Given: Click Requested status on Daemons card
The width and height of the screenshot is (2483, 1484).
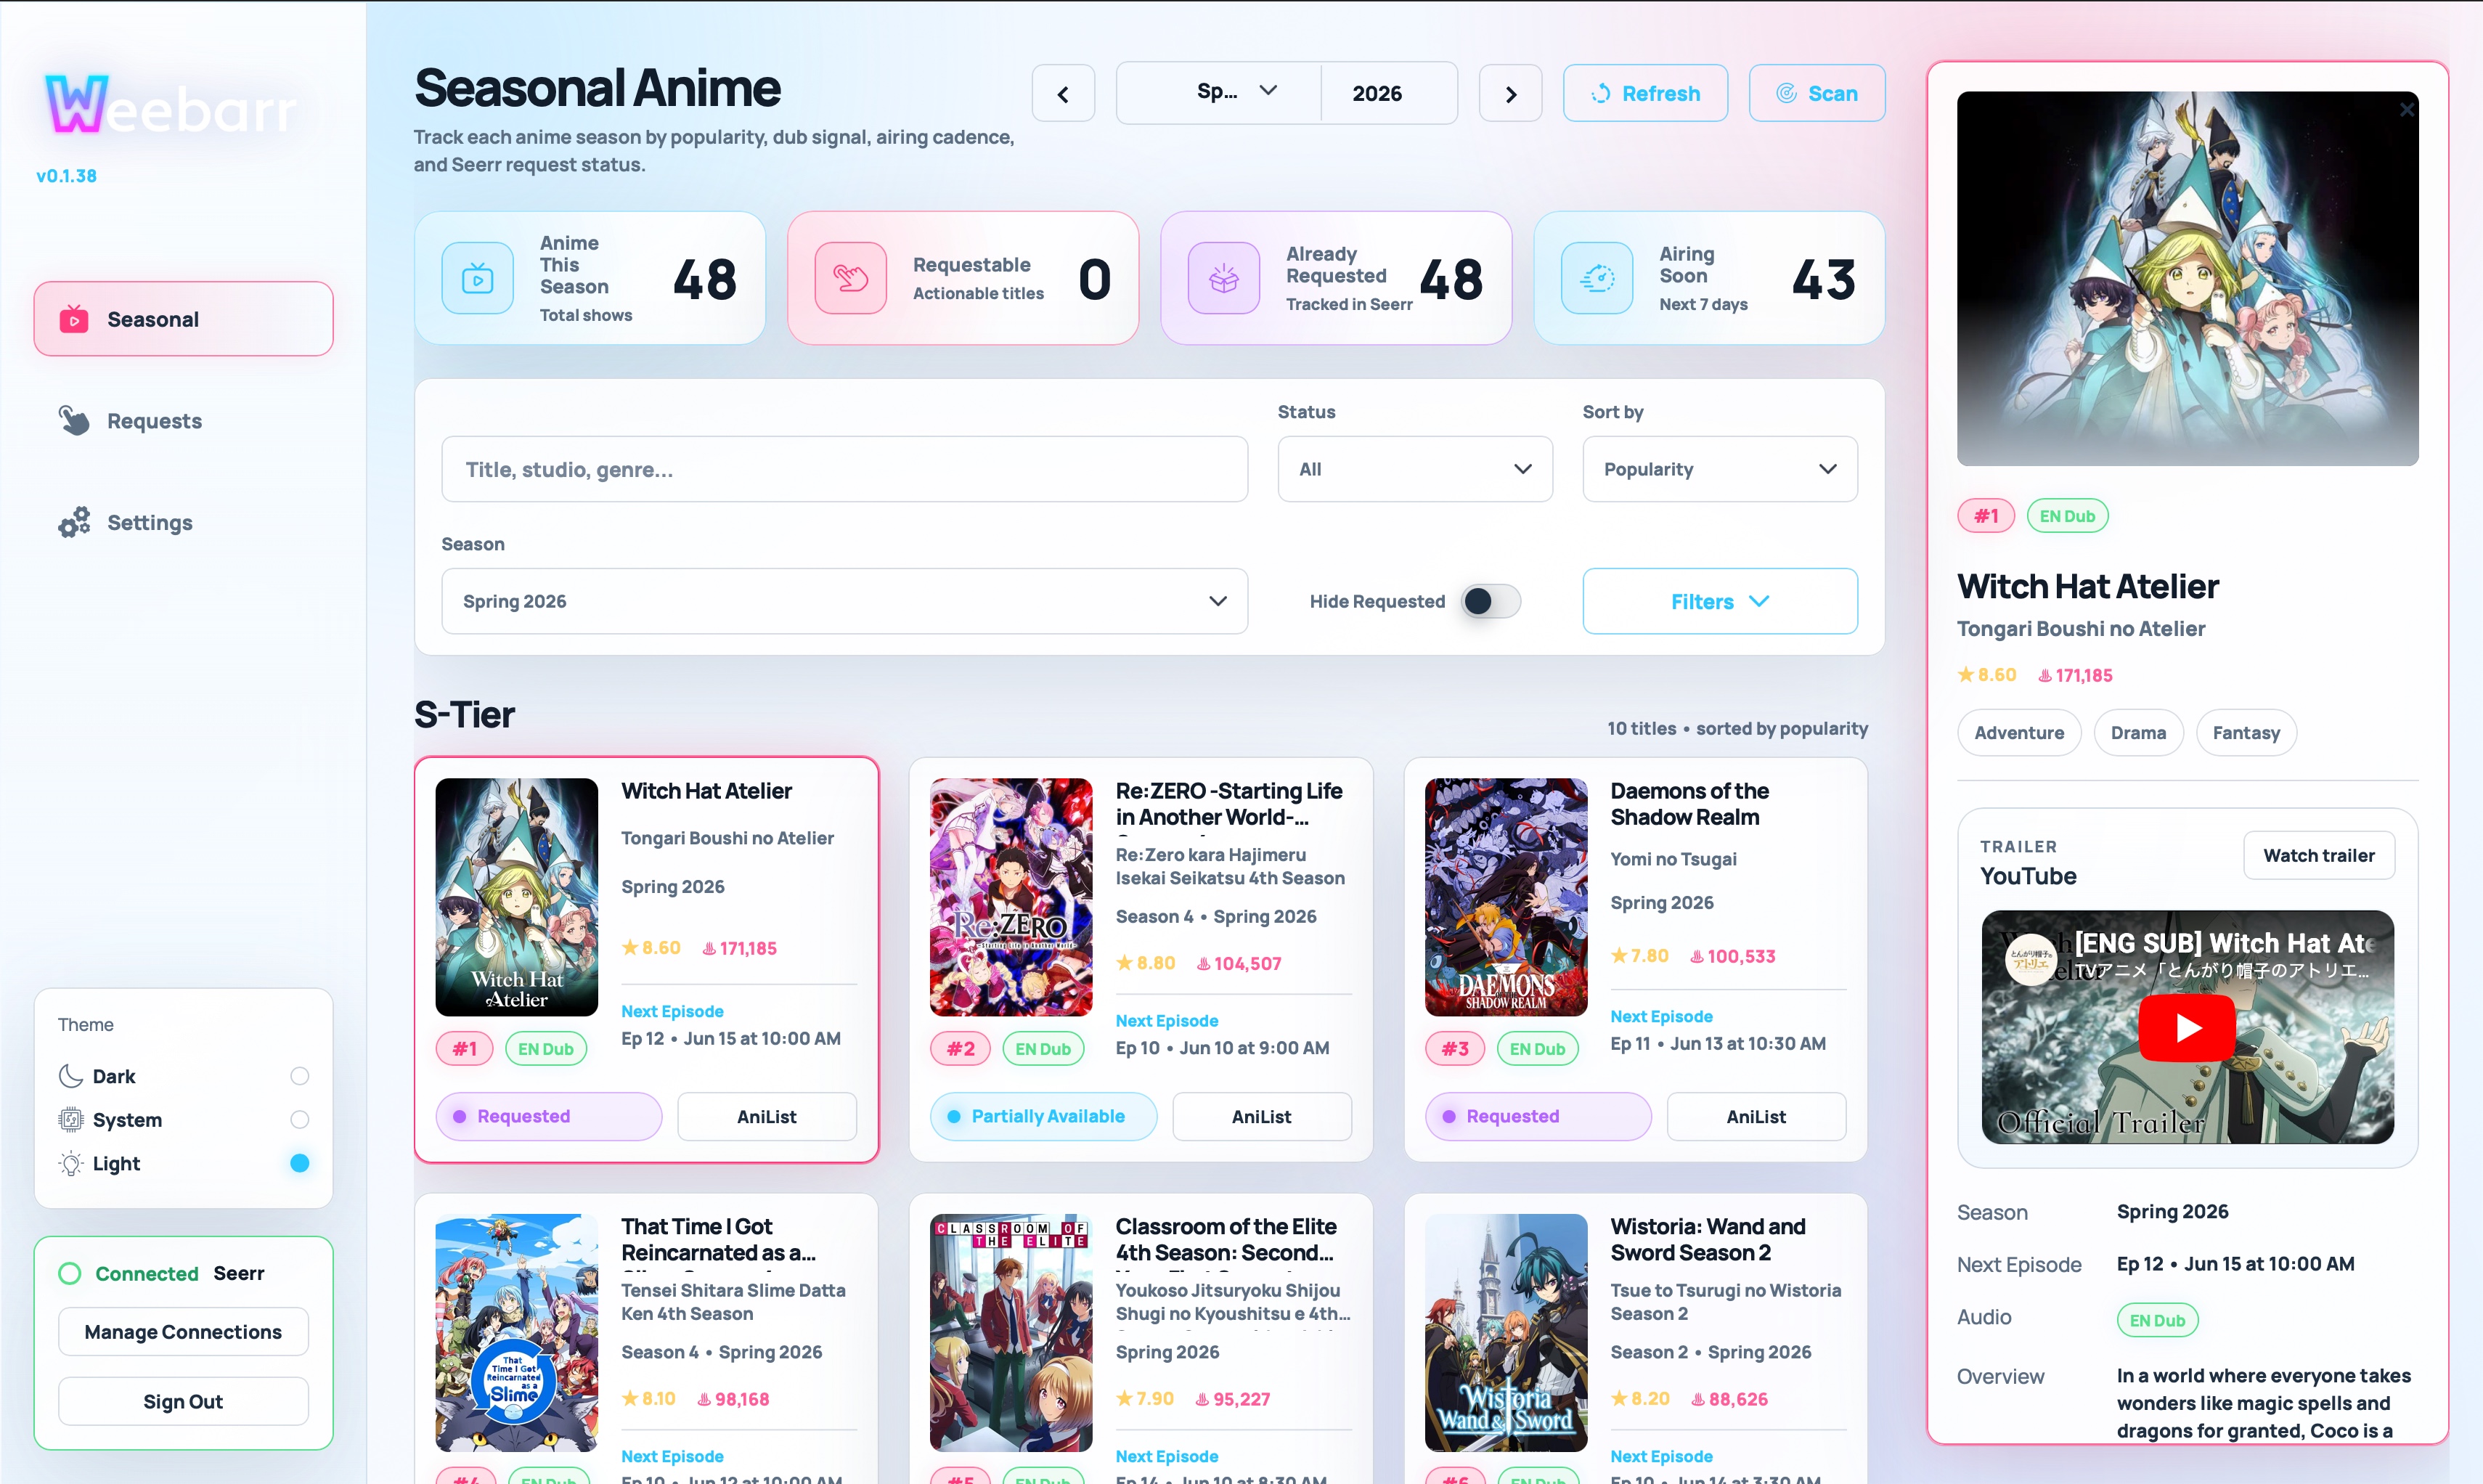Looking at the screenshot, I should pos(1538,1117).
